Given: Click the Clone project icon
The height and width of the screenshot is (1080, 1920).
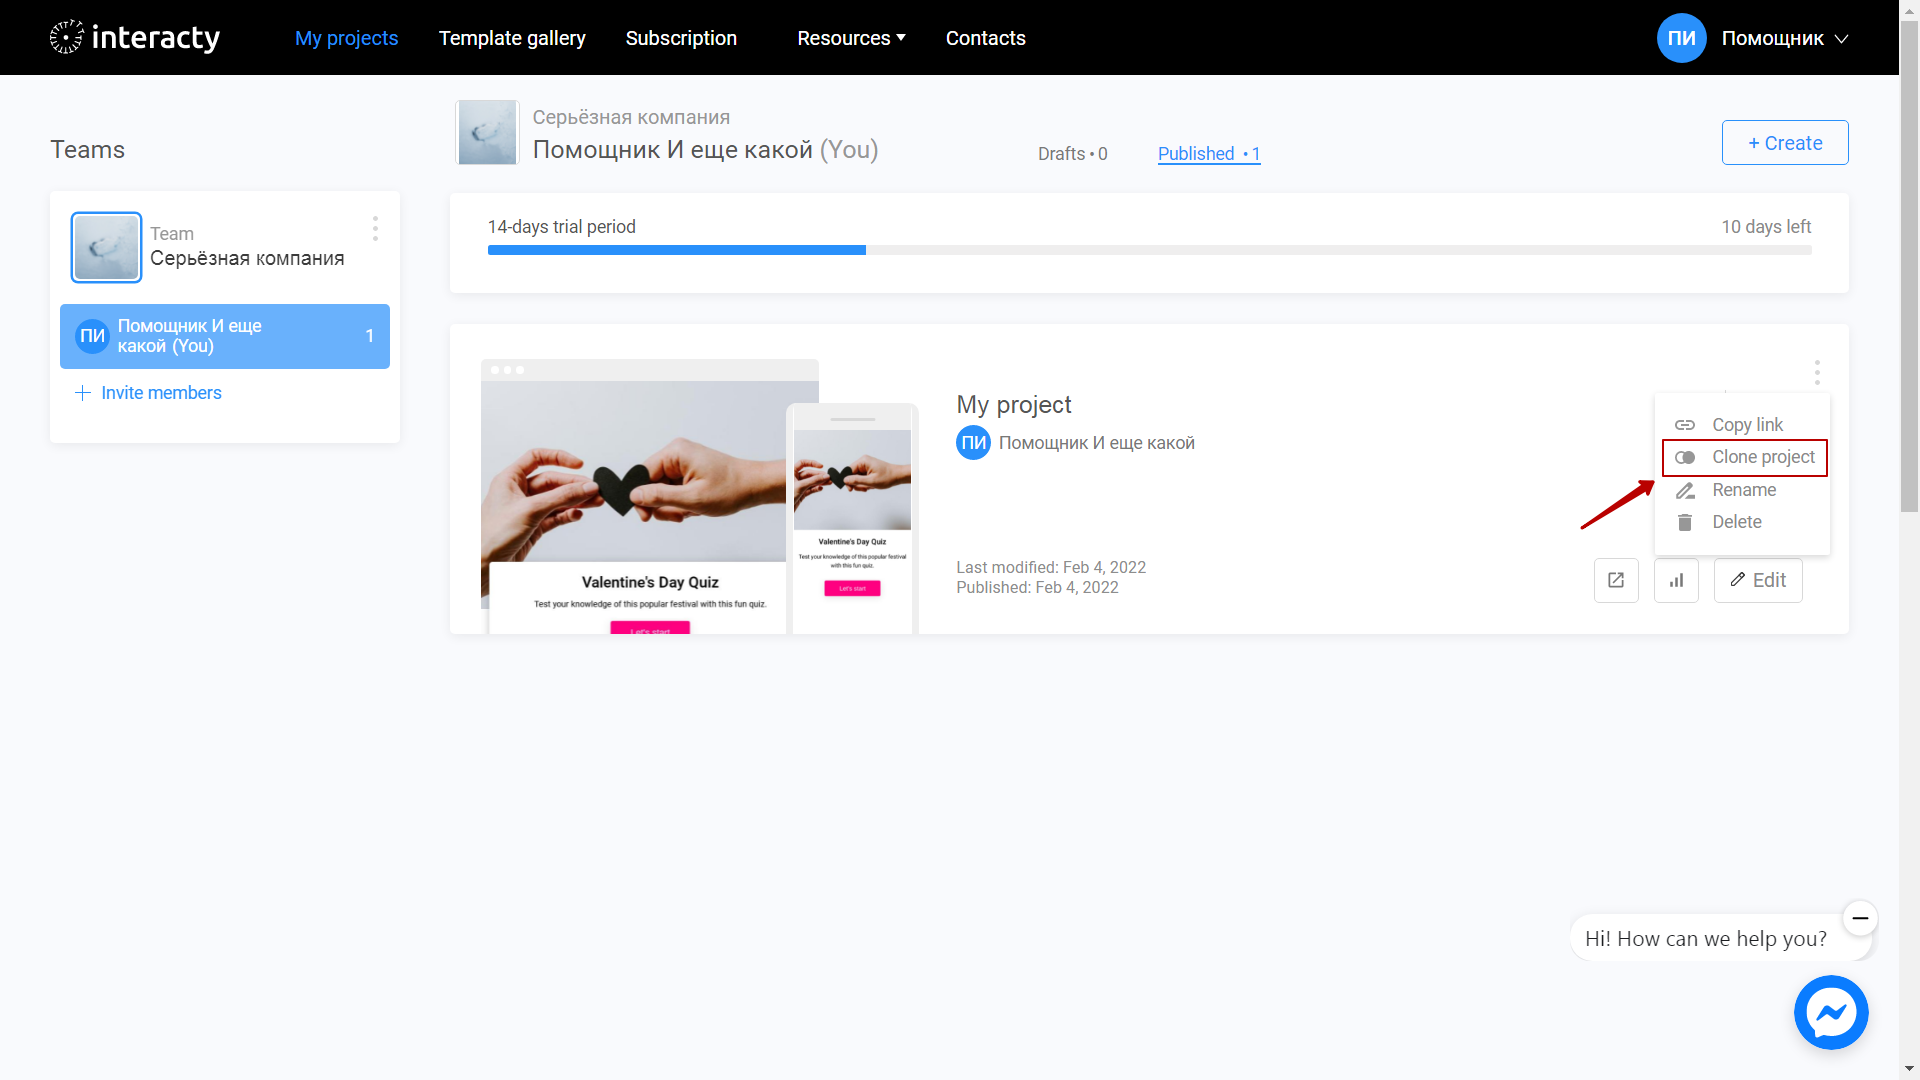Looking at the screenshot, I should 1685,456.
